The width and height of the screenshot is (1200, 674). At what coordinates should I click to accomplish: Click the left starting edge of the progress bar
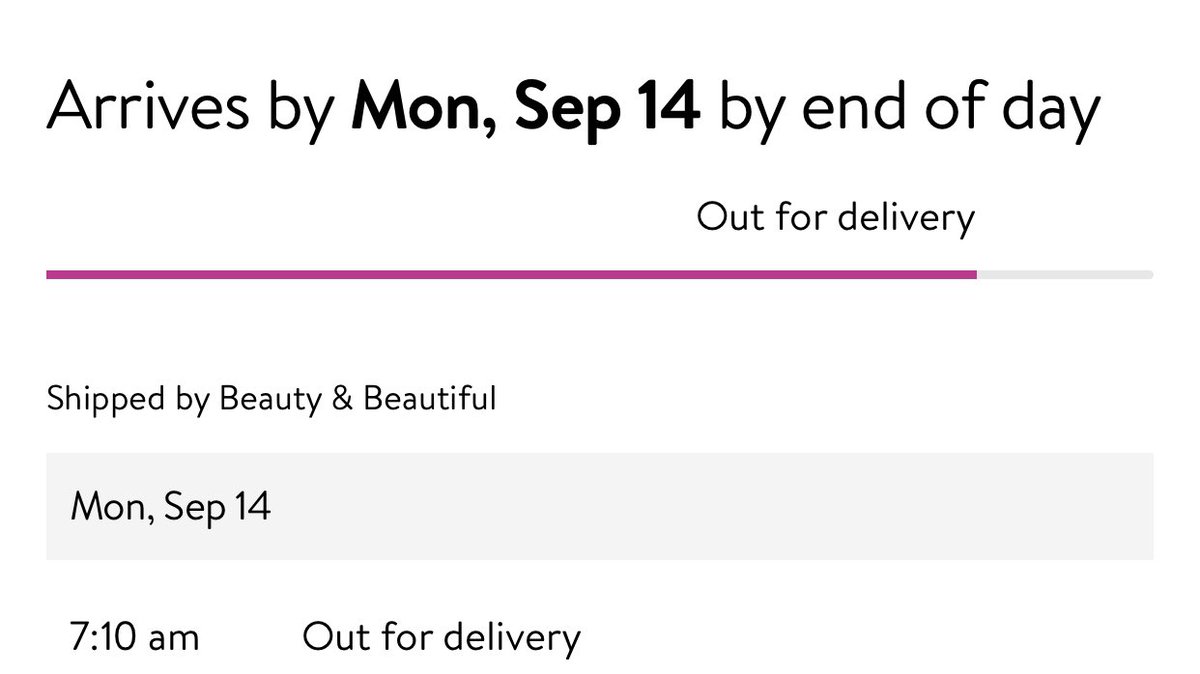(50, 274)
